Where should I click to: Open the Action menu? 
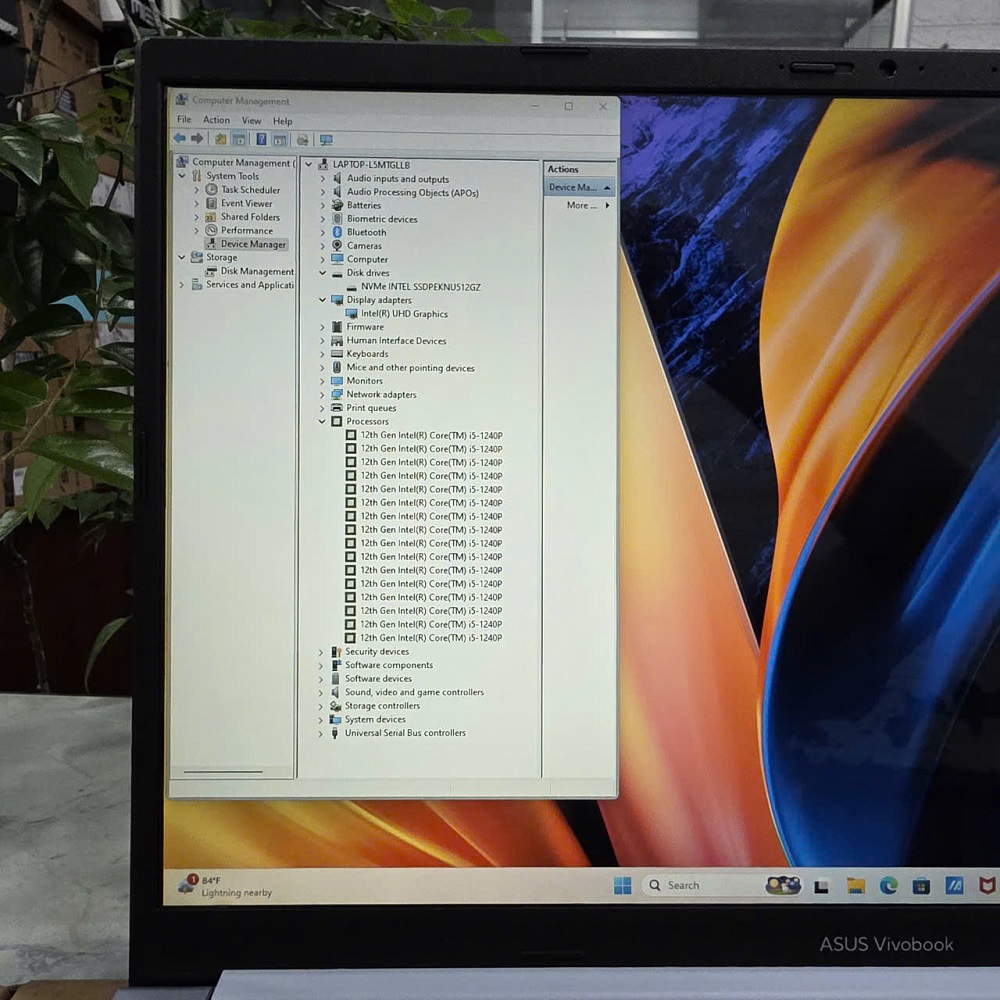click(x=216, y=120)
